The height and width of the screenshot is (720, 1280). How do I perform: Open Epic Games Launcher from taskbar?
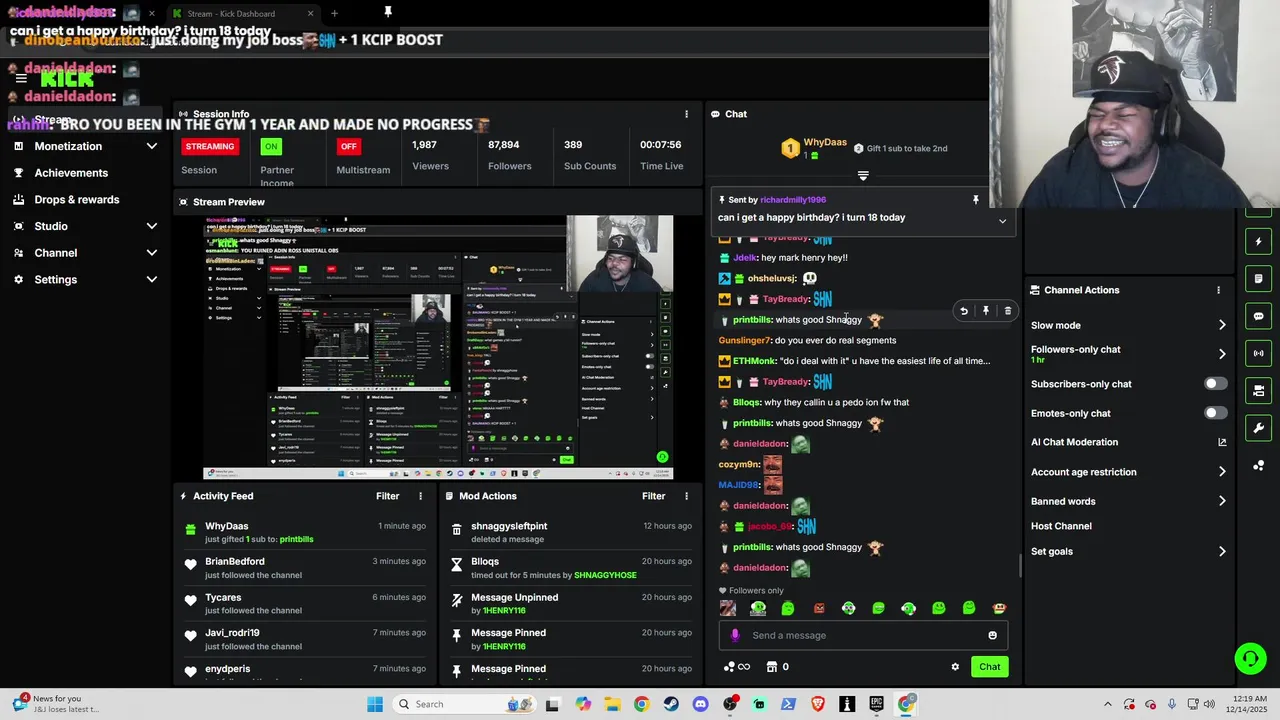tap(877, 704)
